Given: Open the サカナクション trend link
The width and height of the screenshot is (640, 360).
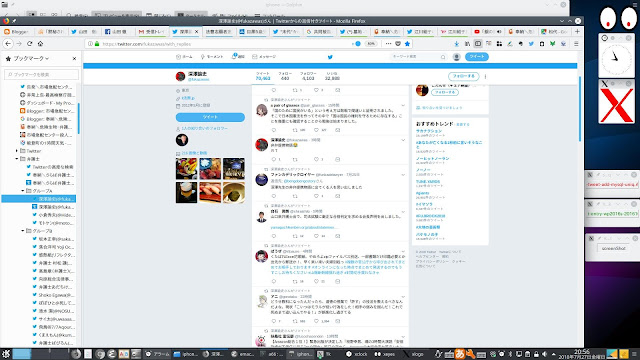Looking at the screenshot, I should pos(429,131).
